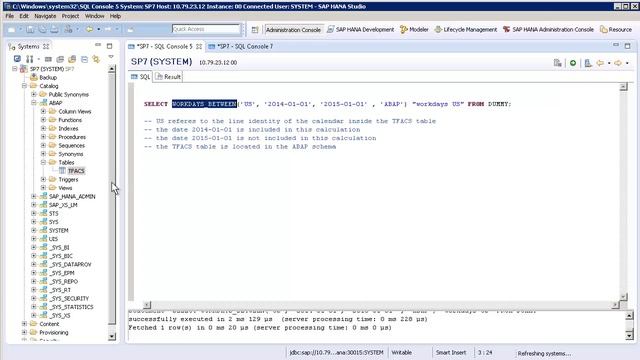Collapse the Catalog folder
The width and height of the screenshot is (640, 360).
click(24, 86)
